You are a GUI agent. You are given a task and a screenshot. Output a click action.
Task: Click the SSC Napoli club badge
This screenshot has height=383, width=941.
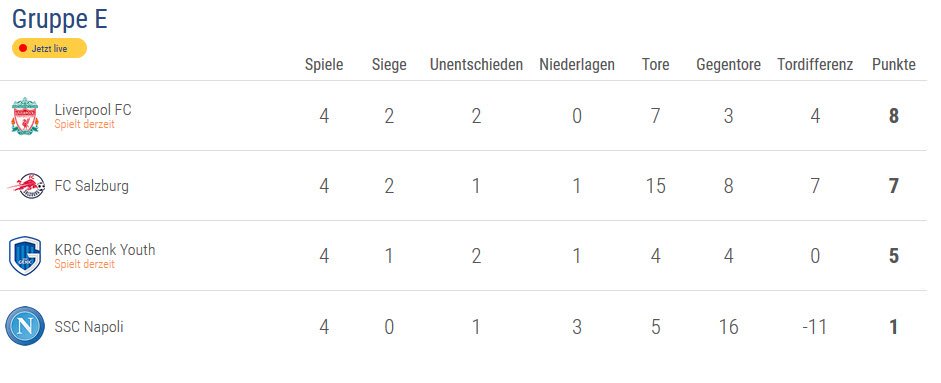tap(25, 327)
